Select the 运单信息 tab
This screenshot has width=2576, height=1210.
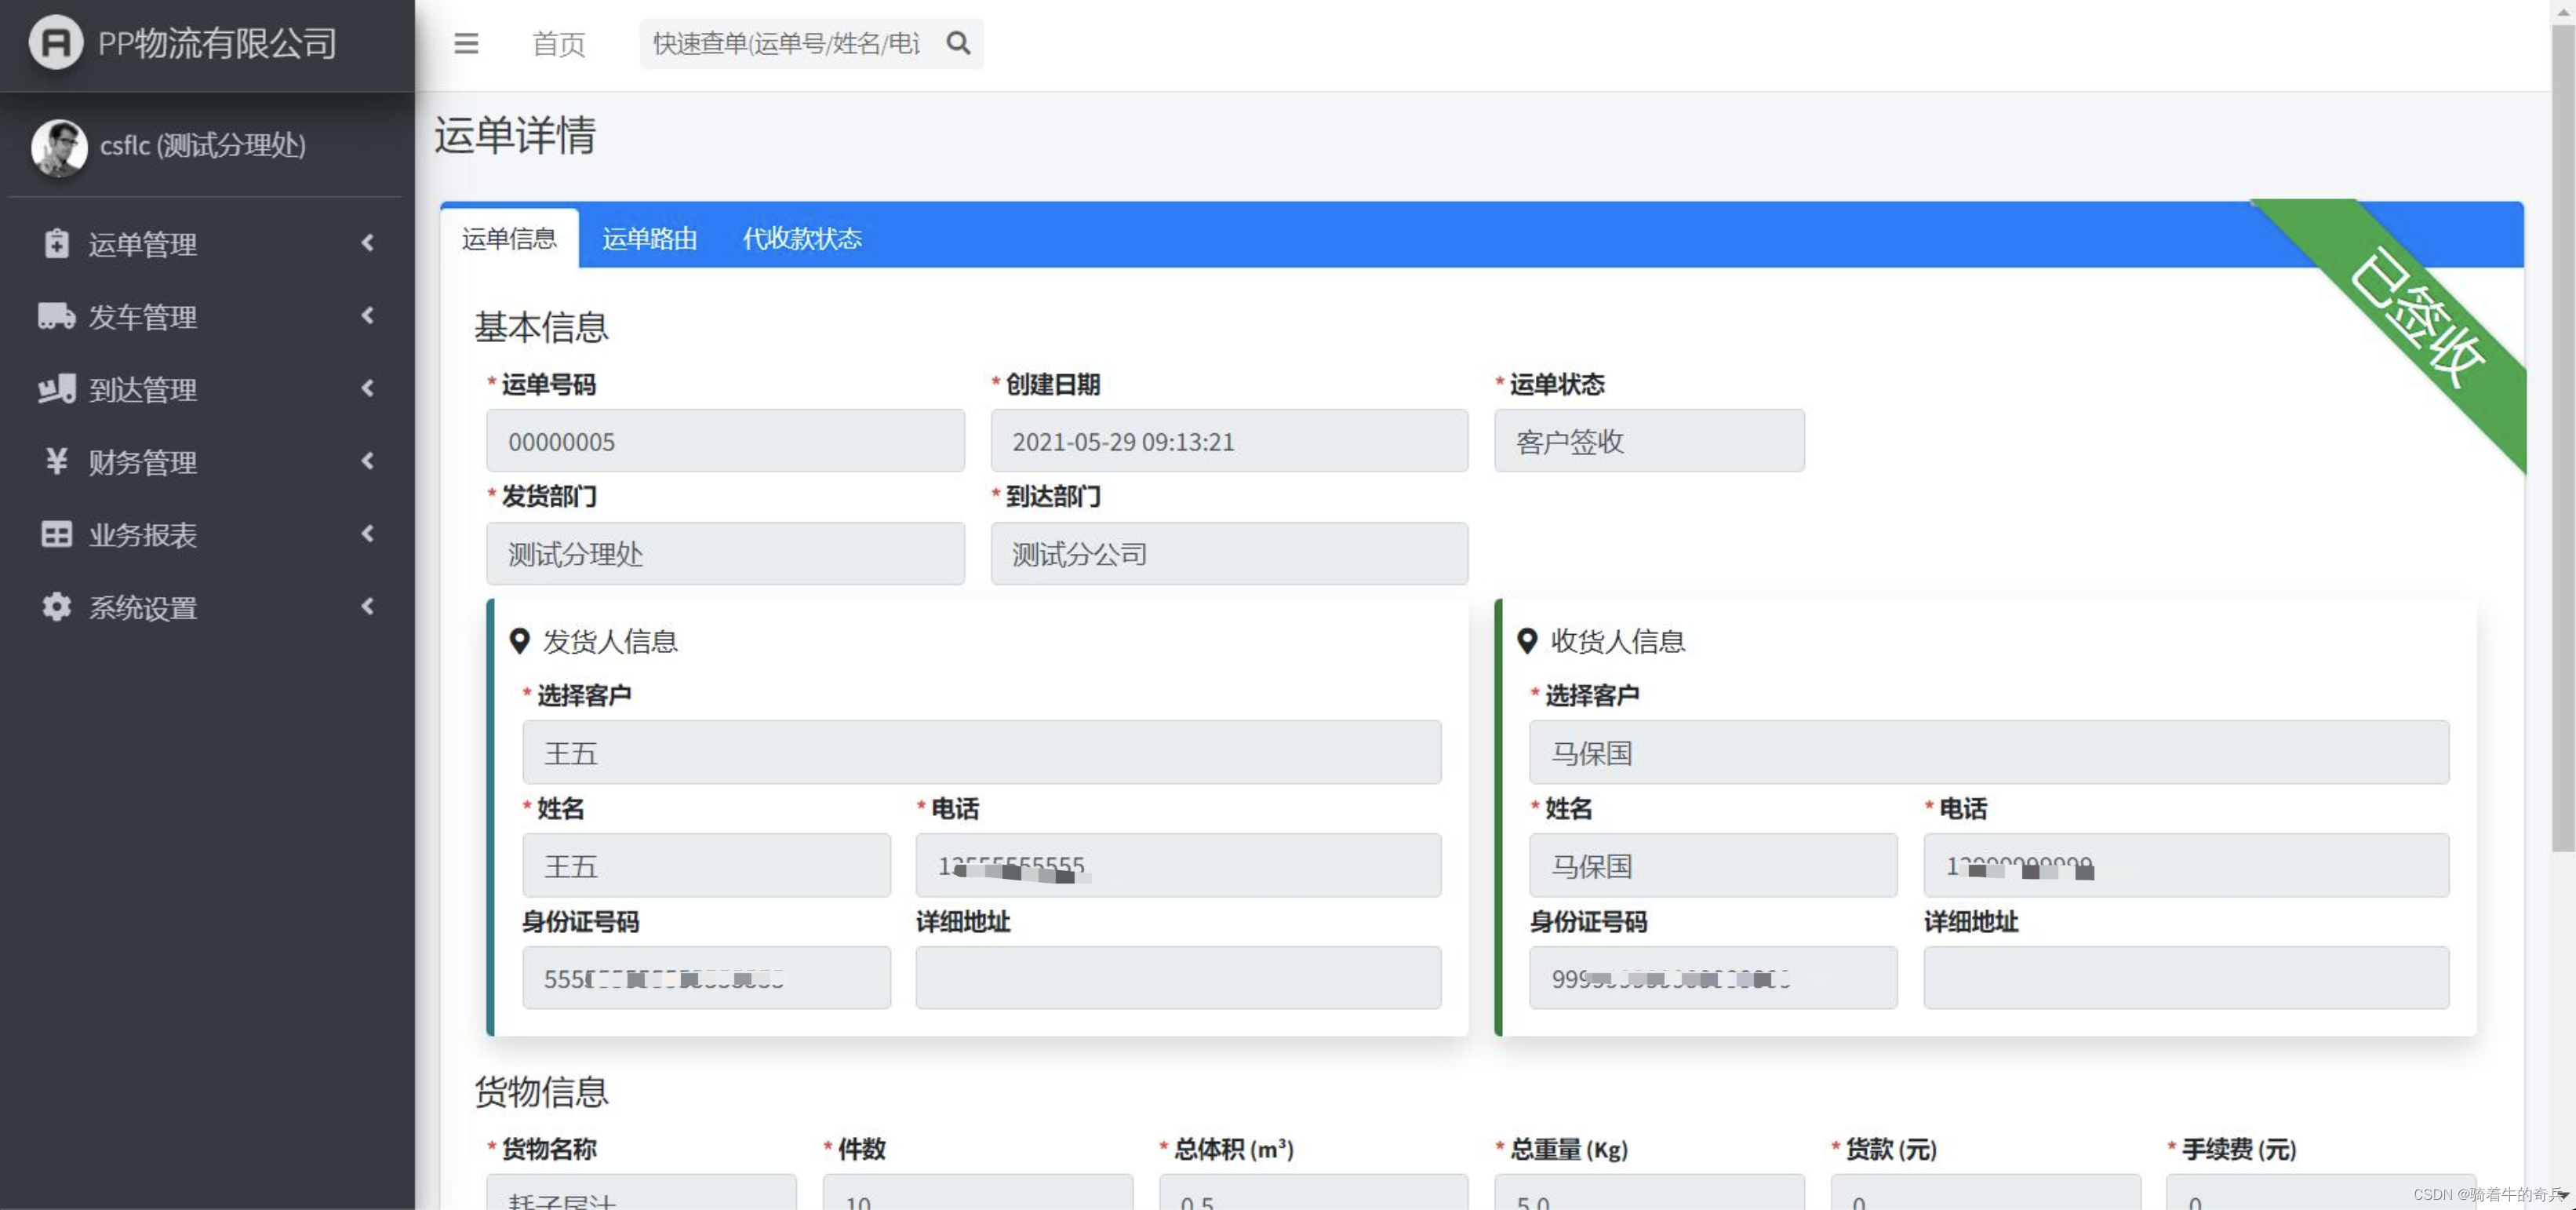[x=509, y=239]
